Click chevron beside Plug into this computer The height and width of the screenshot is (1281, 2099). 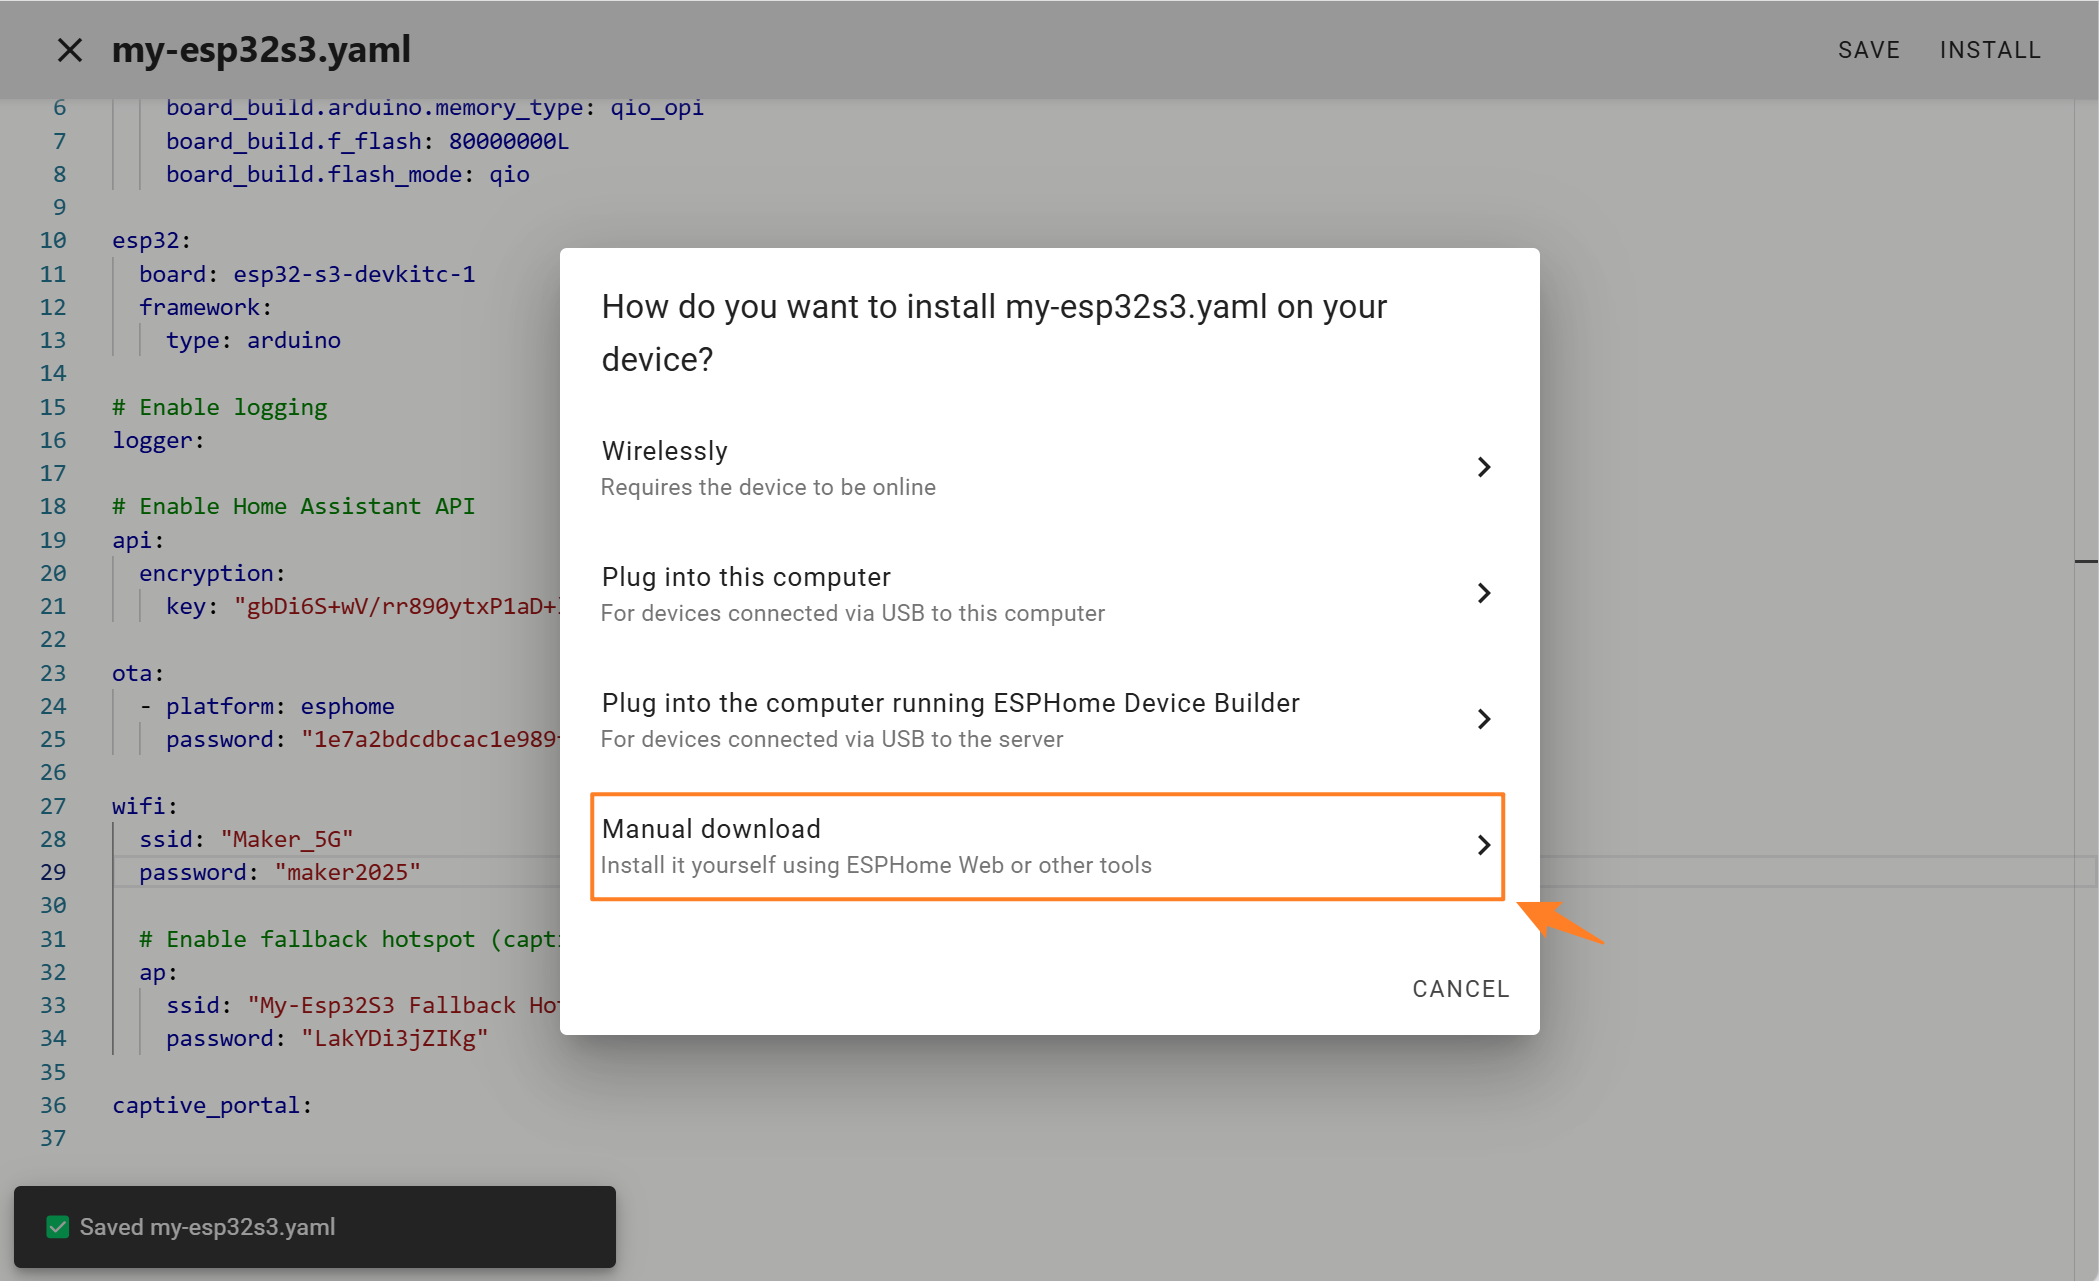coord(1484,593)
